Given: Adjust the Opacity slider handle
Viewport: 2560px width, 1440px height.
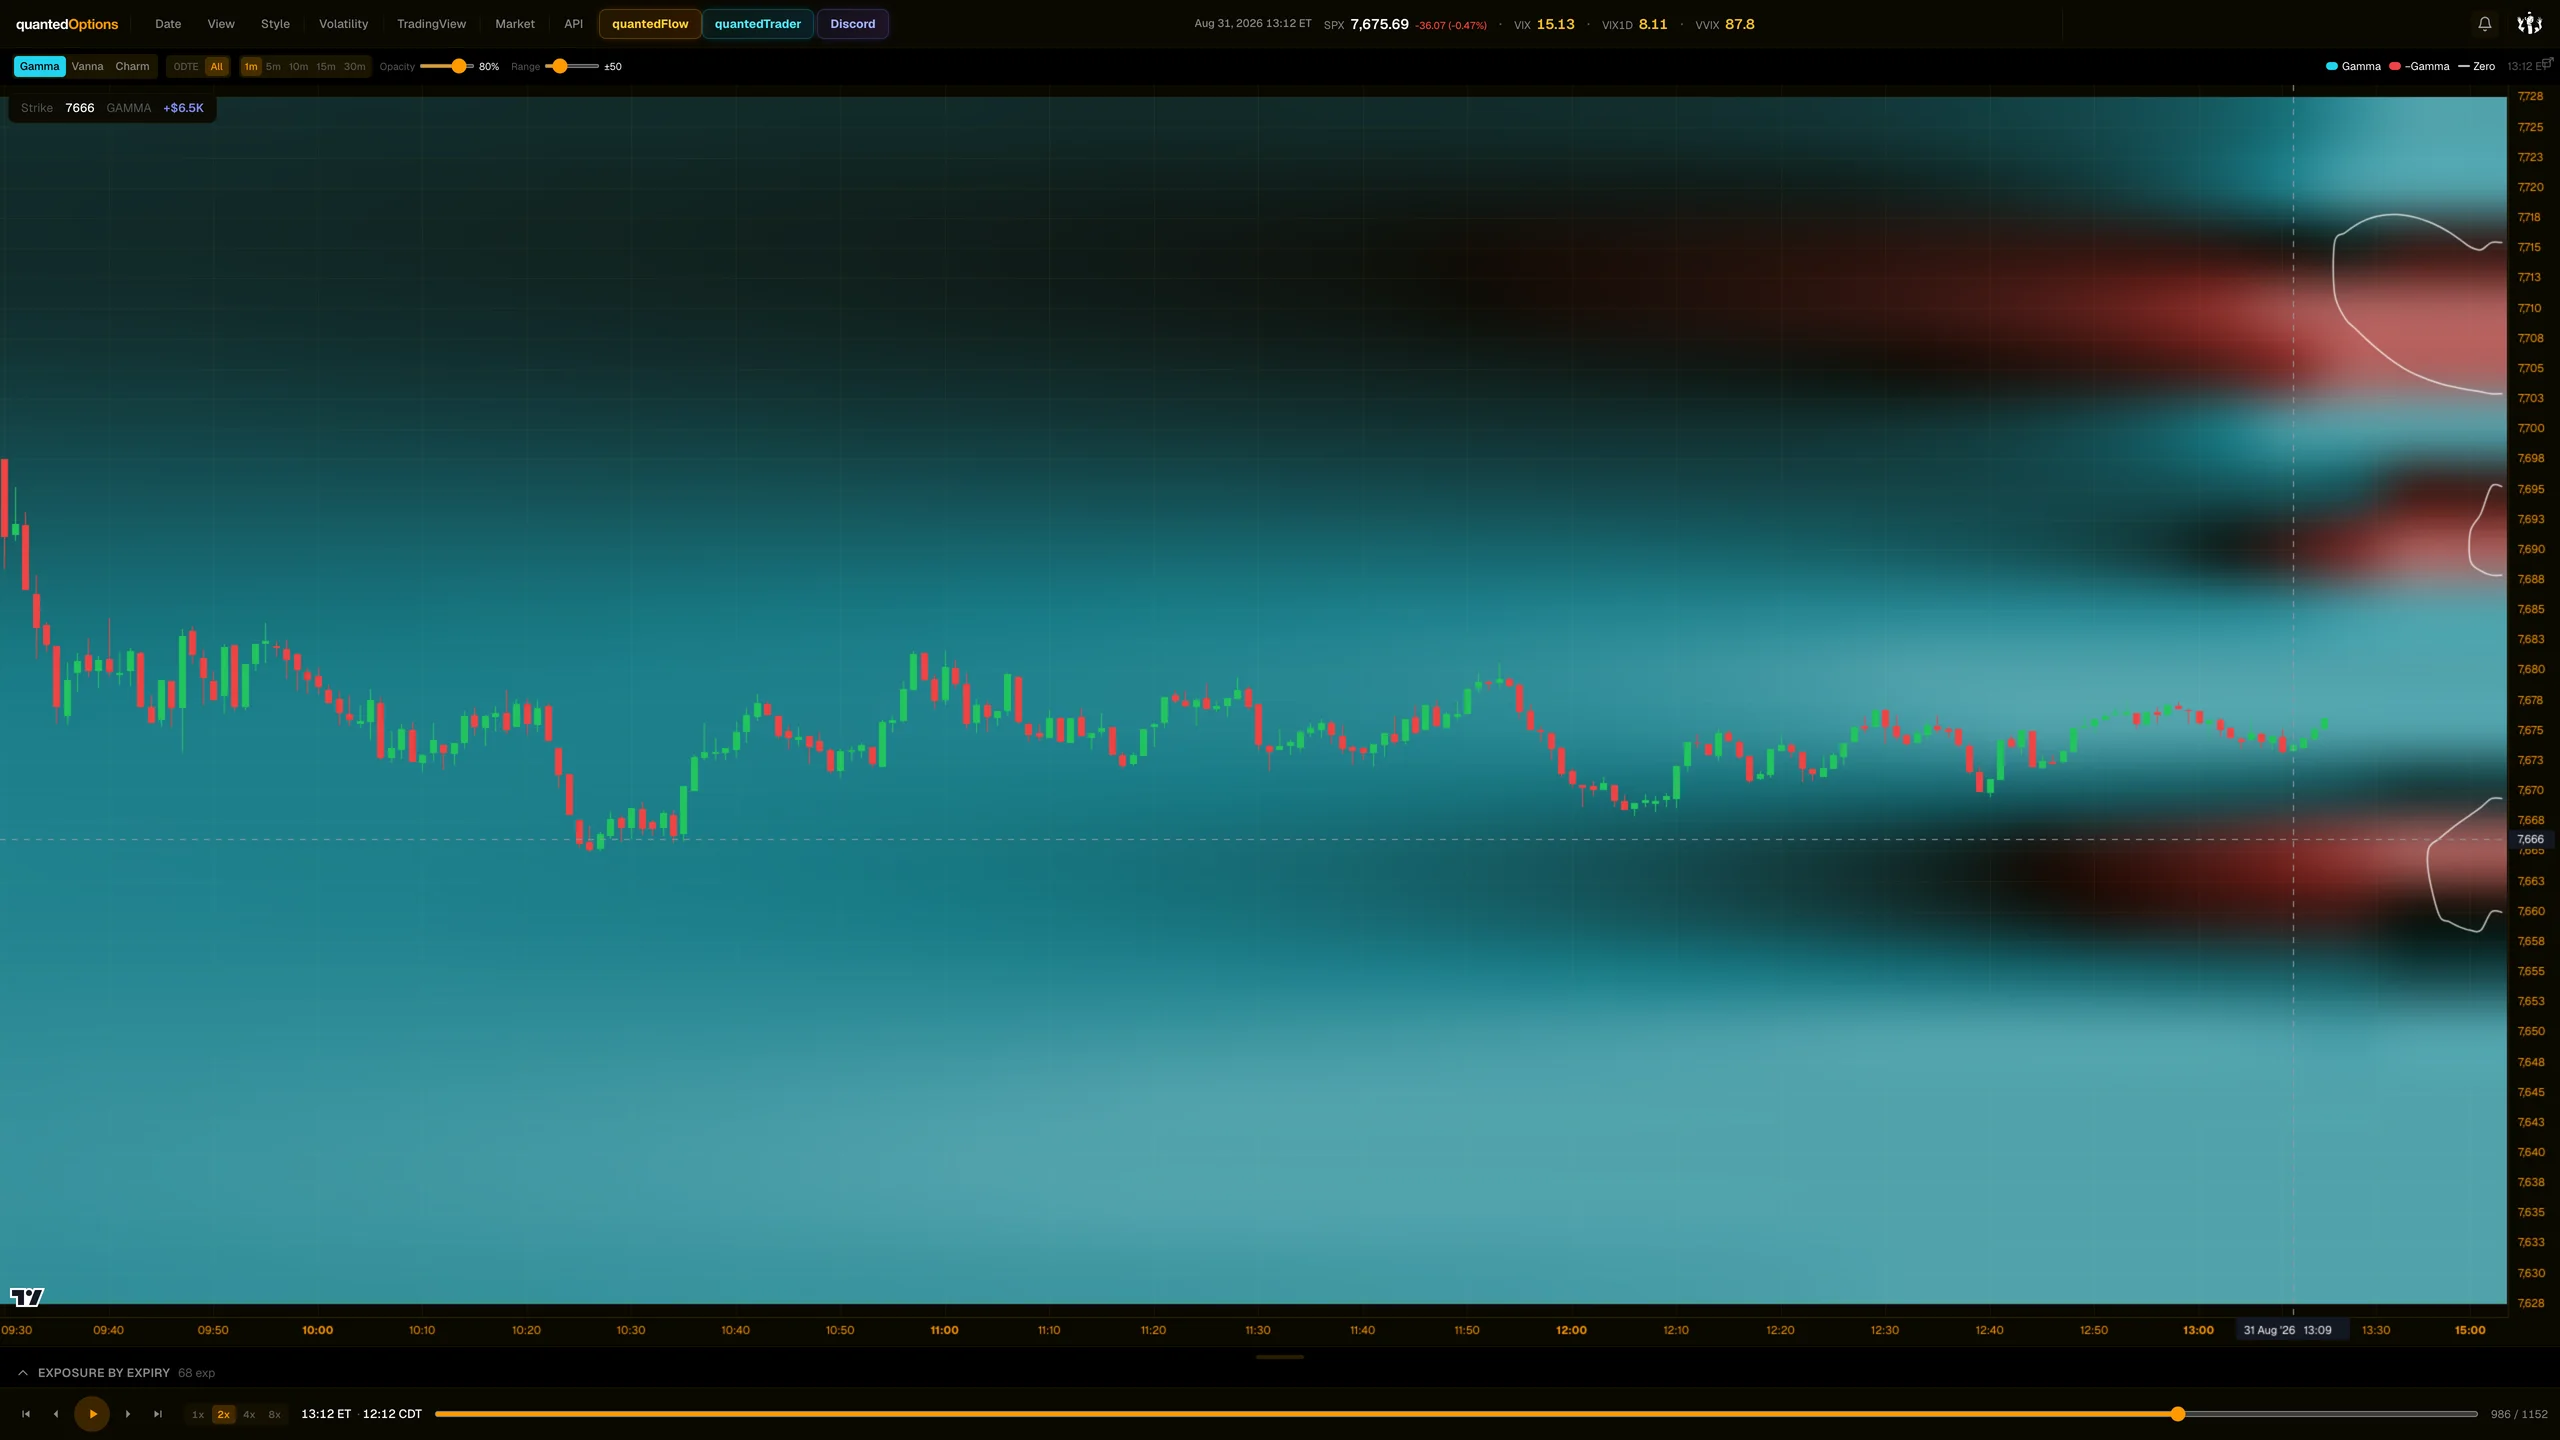Looking at the screenshot, I should (x=459, y=66).
